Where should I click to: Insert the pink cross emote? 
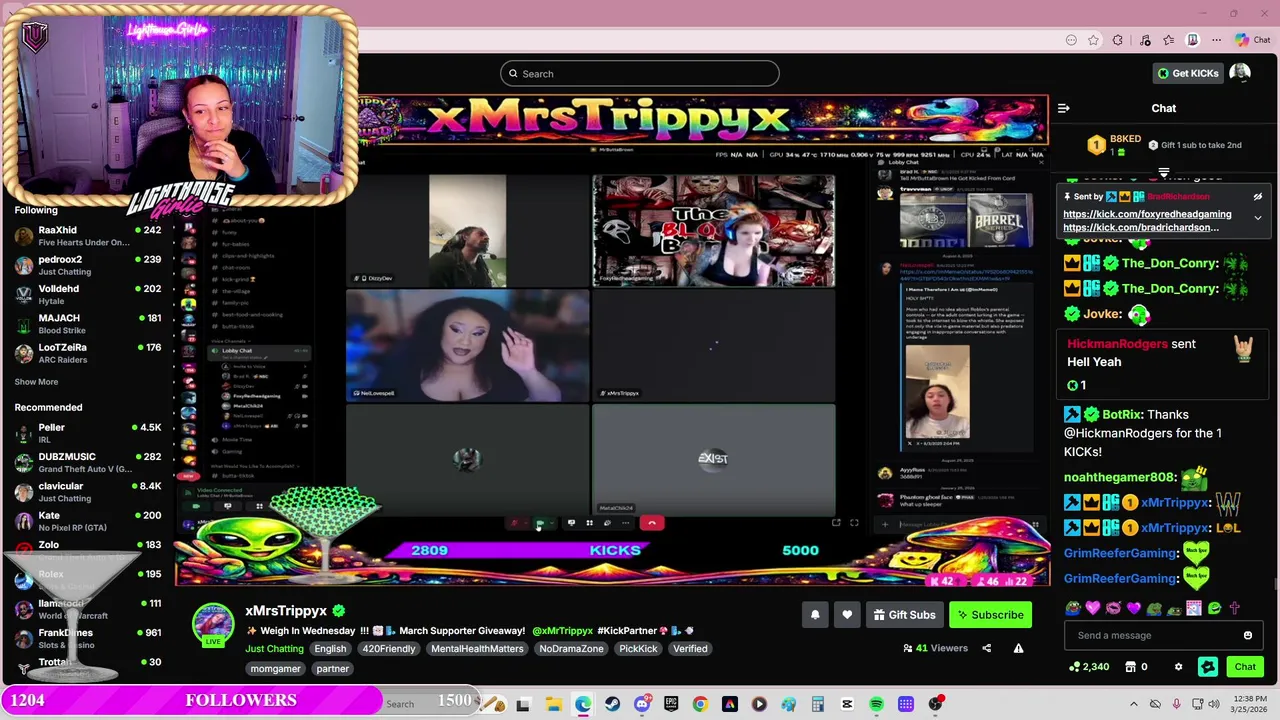coord(1235,608)
